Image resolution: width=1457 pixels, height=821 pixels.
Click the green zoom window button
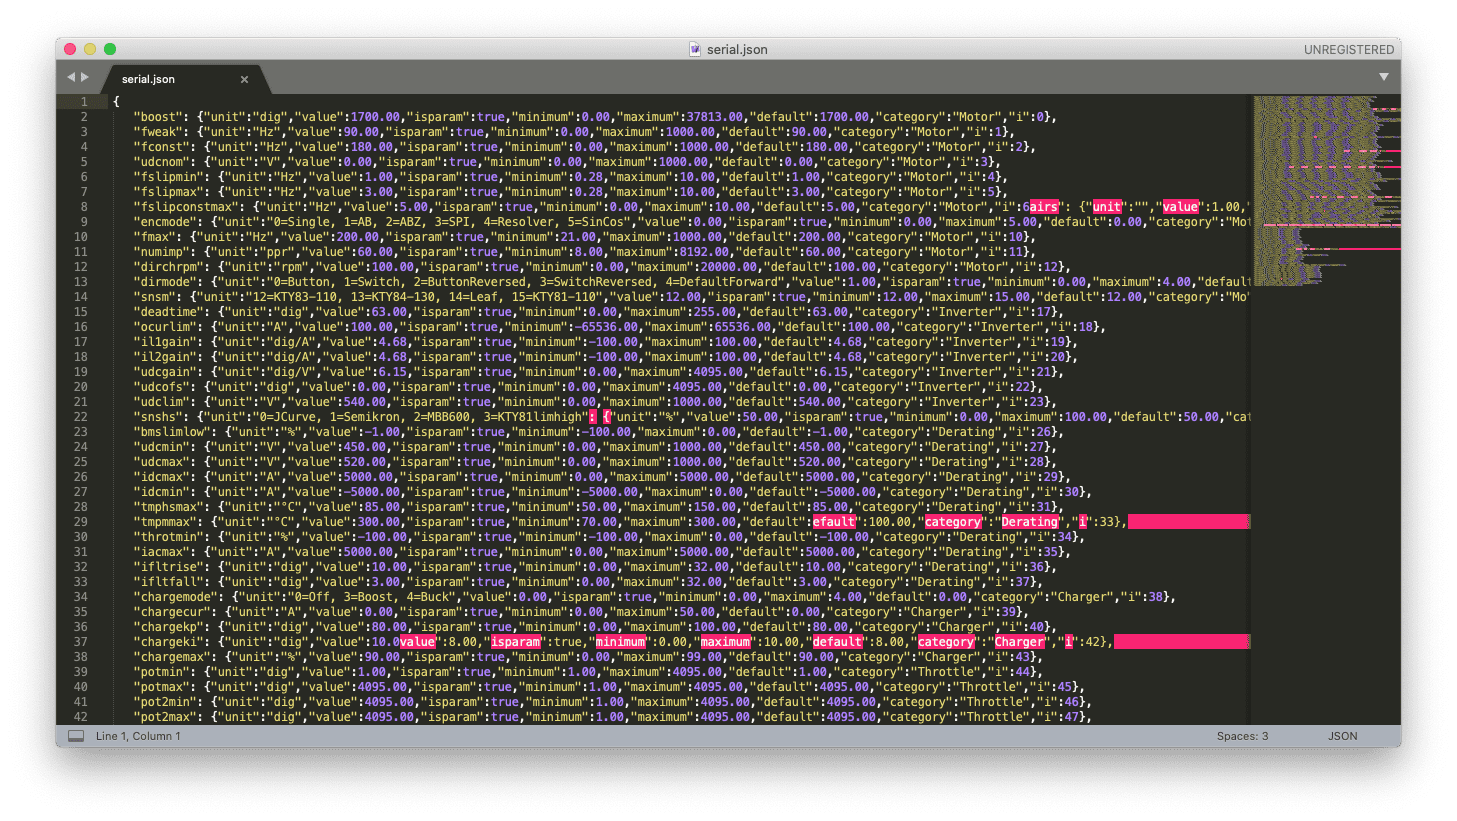point(110,49)
